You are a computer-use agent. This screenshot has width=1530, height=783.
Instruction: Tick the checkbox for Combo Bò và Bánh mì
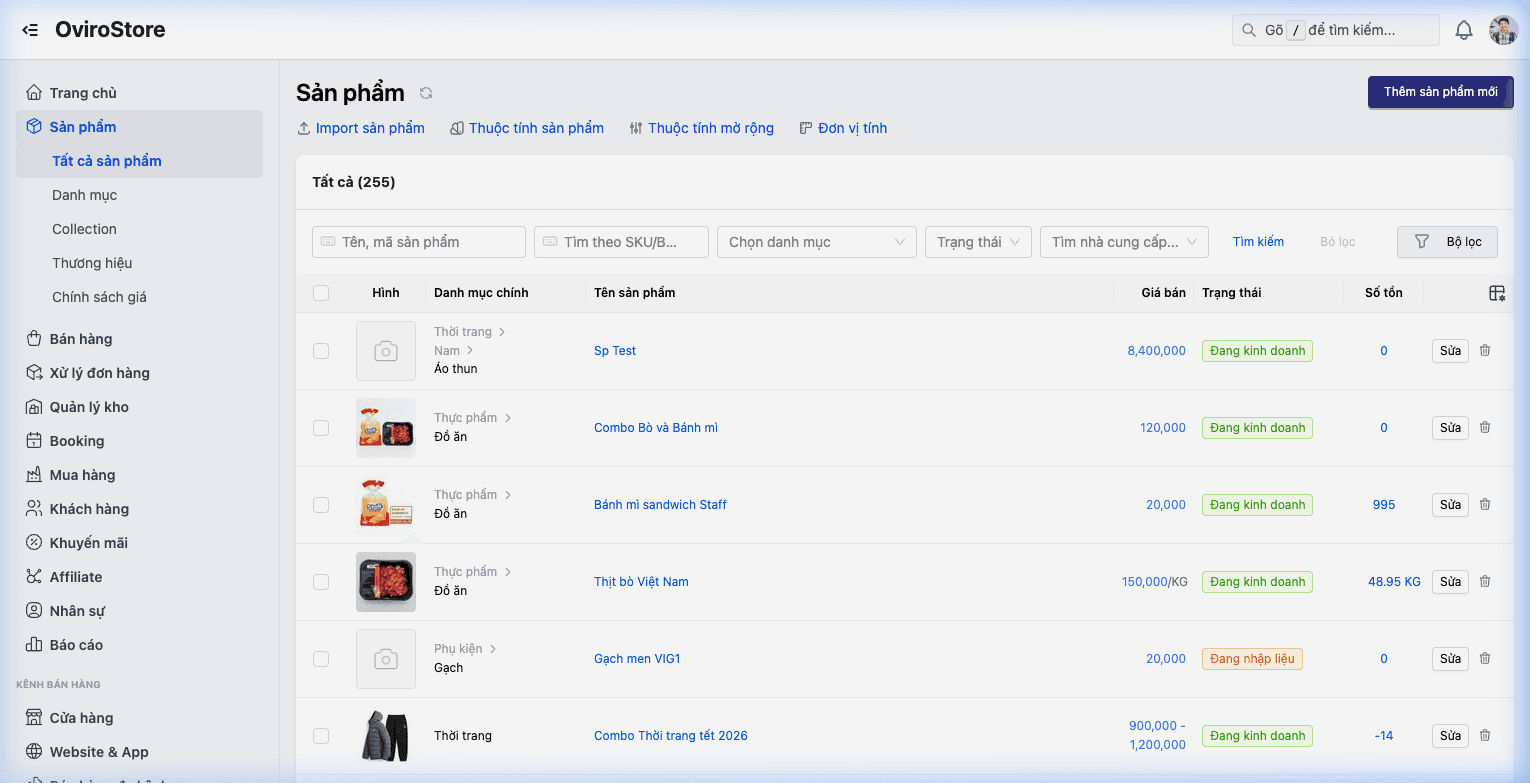pos(321,427)
